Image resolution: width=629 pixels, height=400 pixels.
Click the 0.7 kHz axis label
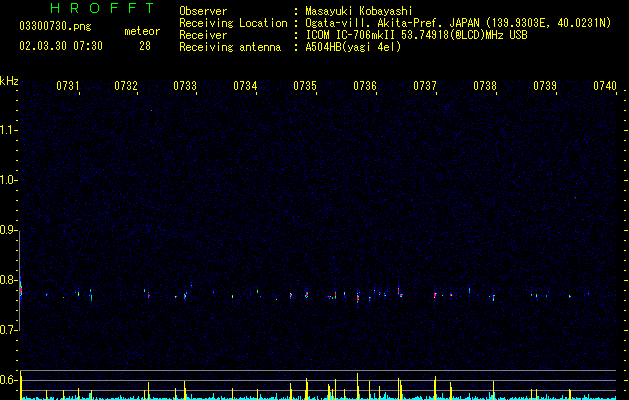pyautogui.click(x=8, y=330)
